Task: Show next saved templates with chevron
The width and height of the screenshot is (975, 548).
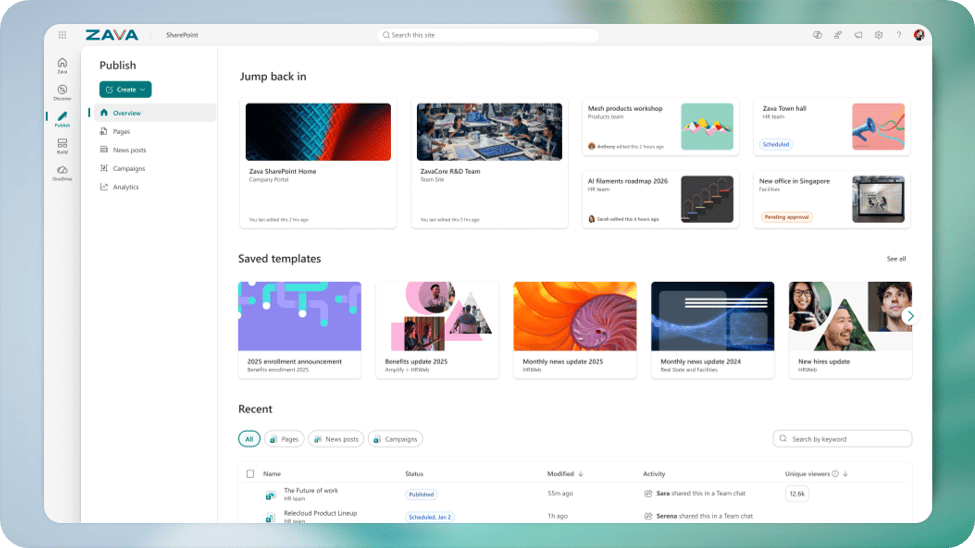Action: pos(910,316)
